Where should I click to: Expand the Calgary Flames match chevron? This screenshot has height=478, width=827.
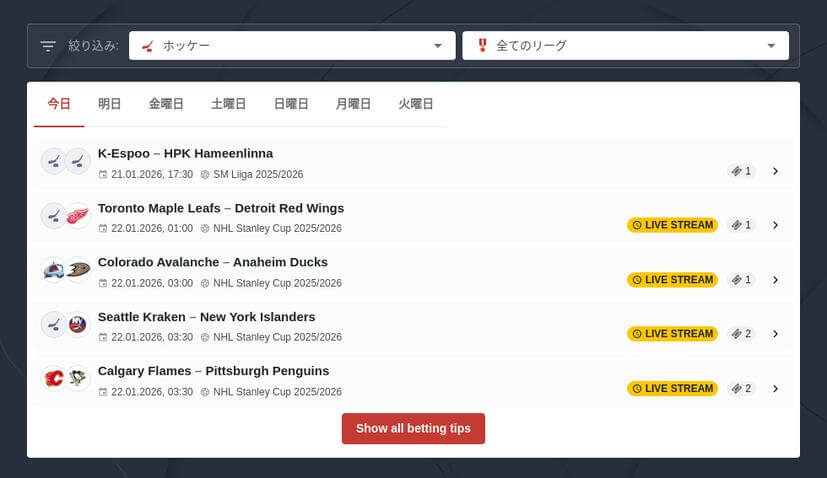tap(775, 388)
